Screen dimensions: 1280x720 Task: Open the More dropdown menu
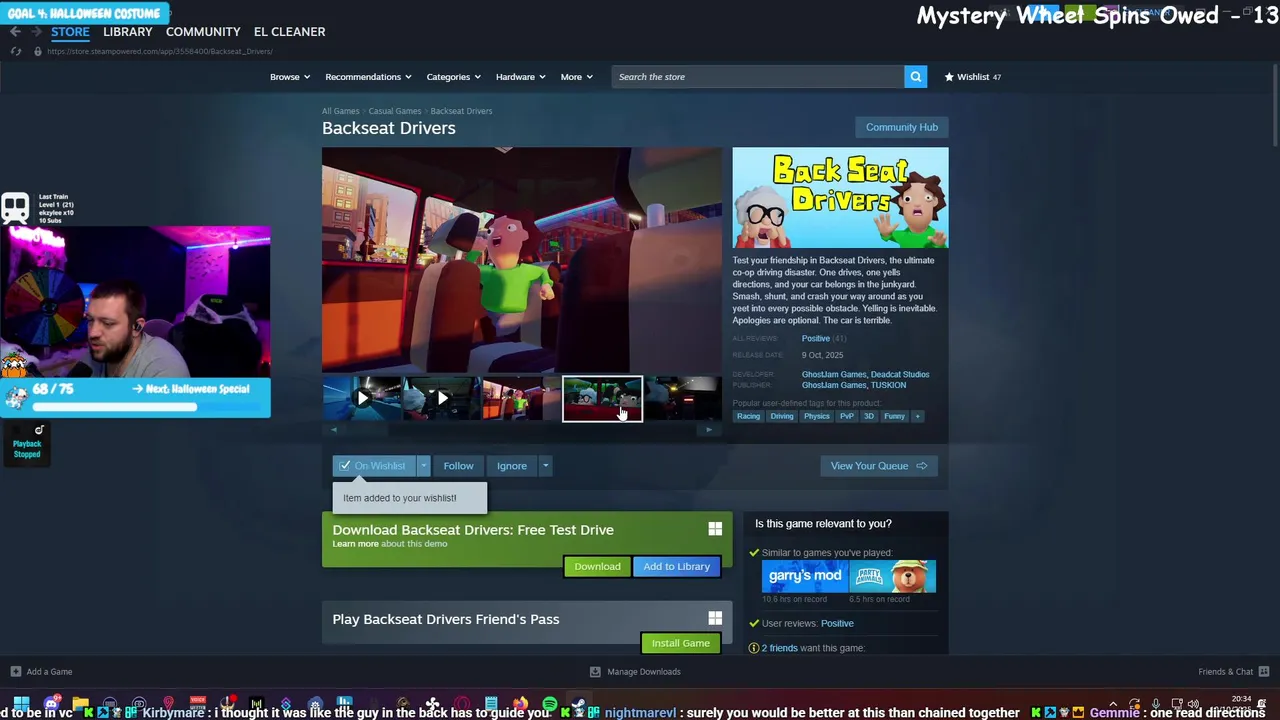tap(577, 77)
